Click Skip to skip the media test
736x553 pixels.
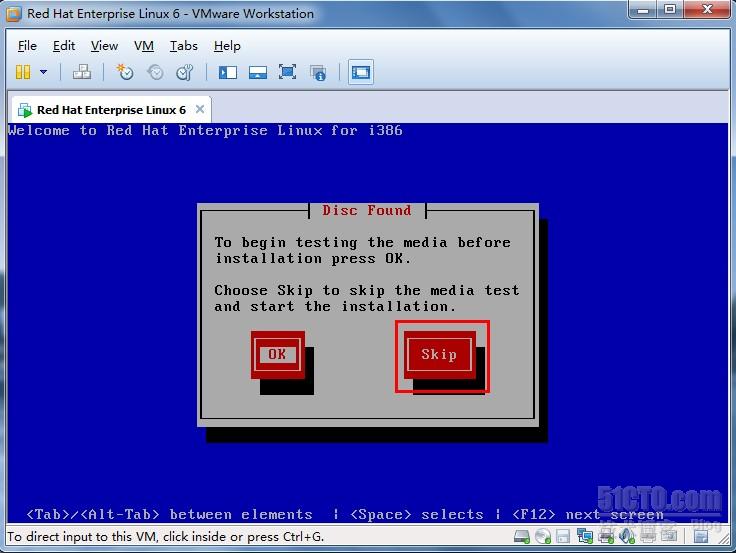[439, 354]
